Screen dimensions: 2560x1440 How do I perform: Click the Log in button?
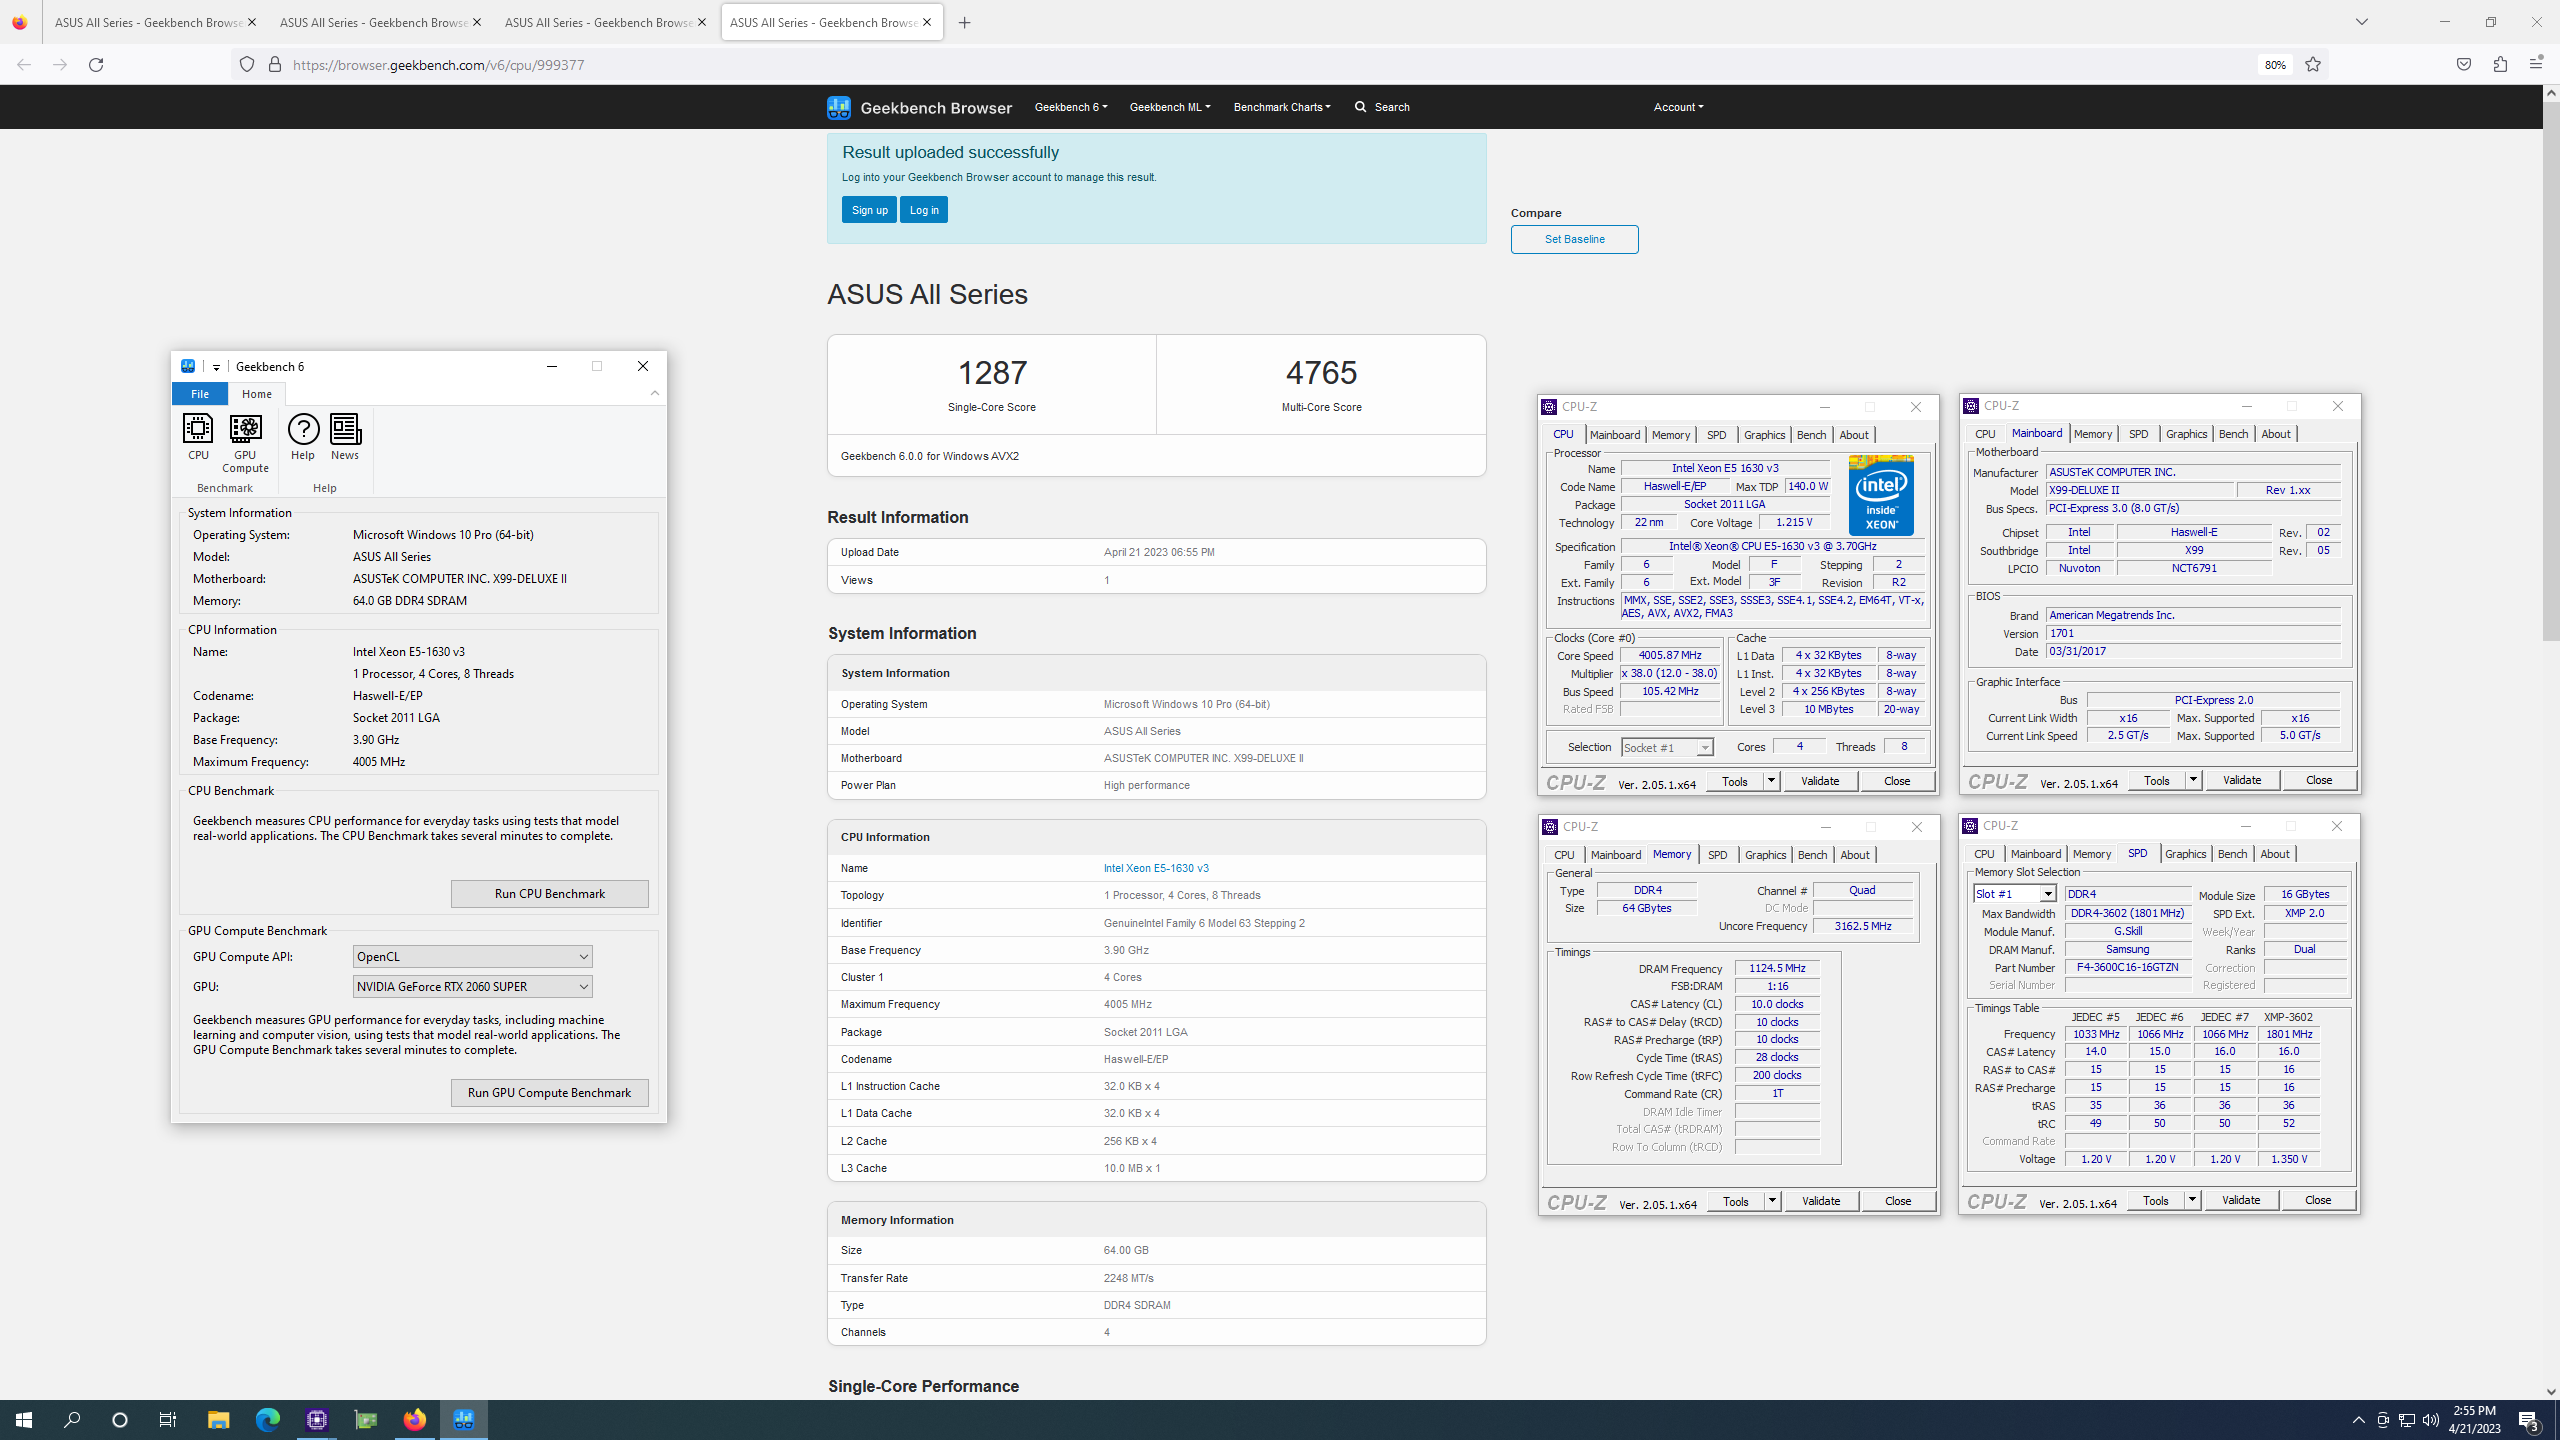pyautogui.click(x=924, y=210)
